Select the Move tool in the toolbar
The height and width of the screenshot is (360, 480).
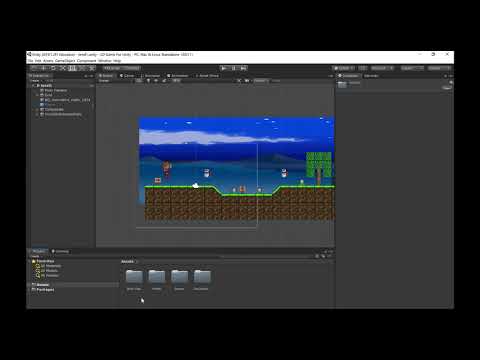click(x=44, y=68)
